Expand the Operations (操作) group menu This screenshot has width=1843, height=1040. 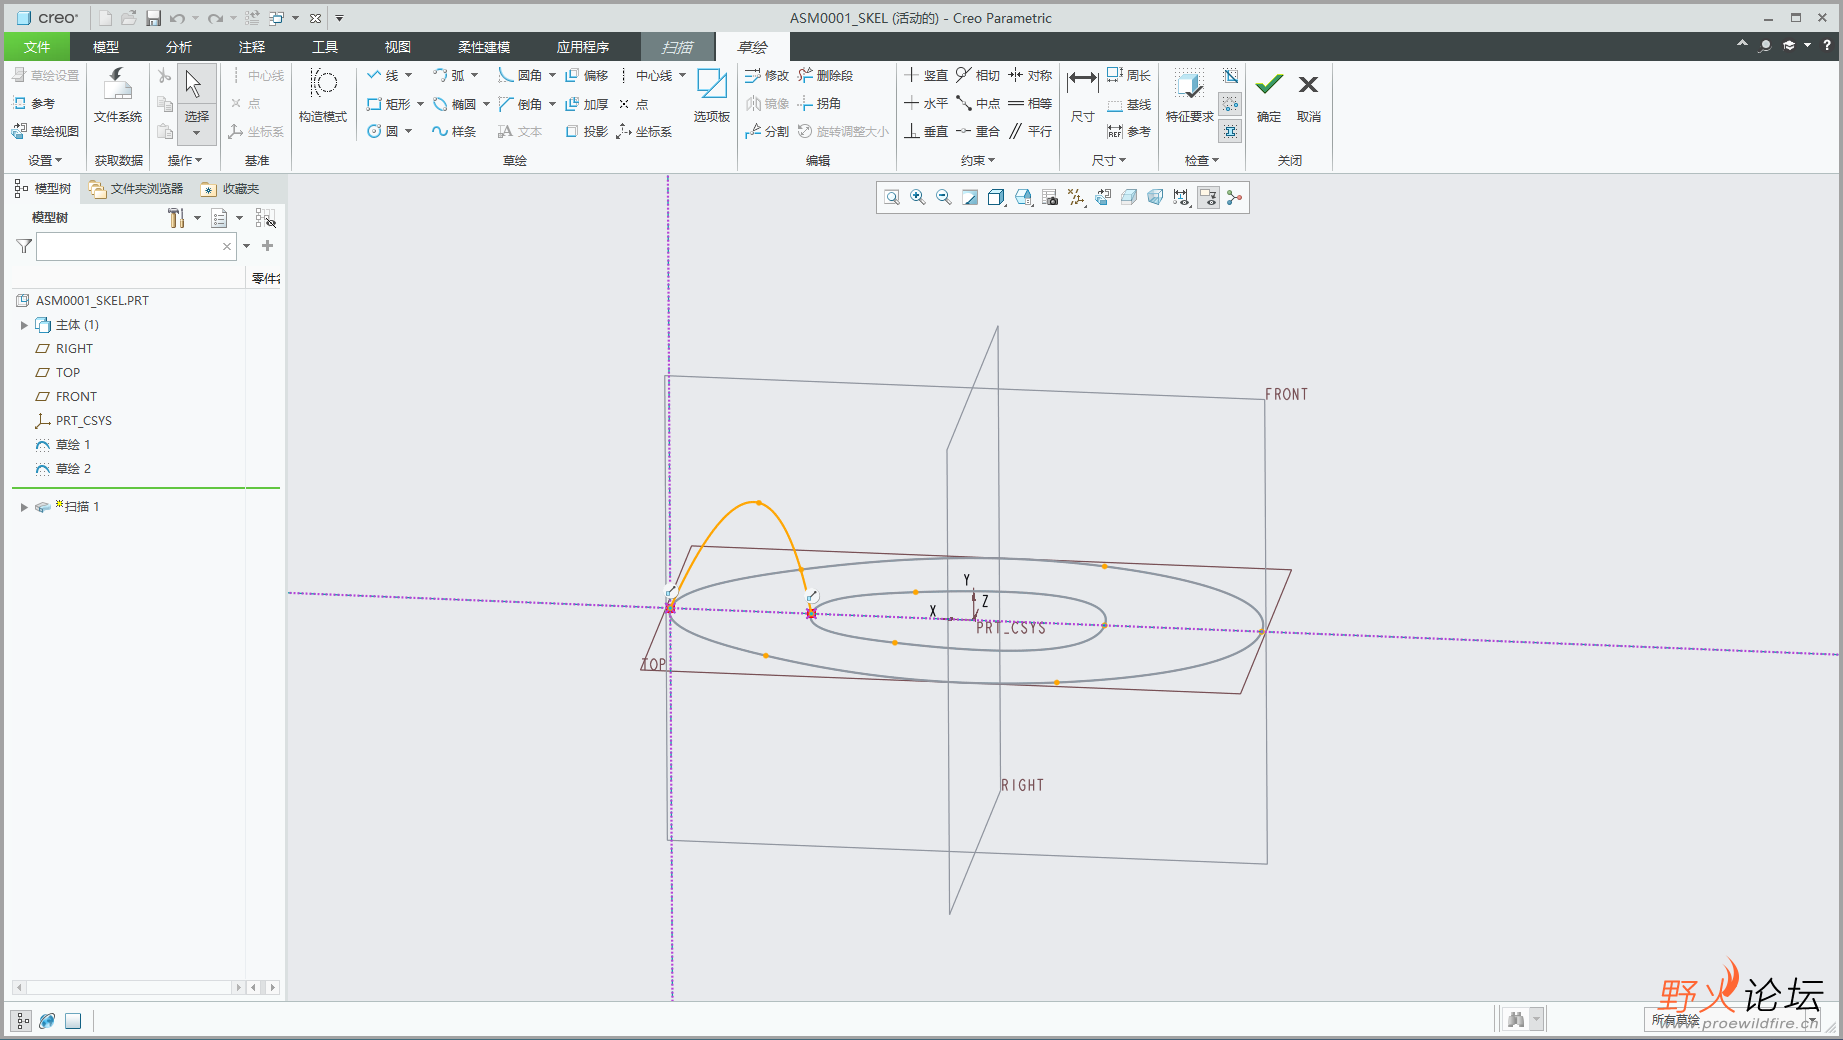point(185,160)
